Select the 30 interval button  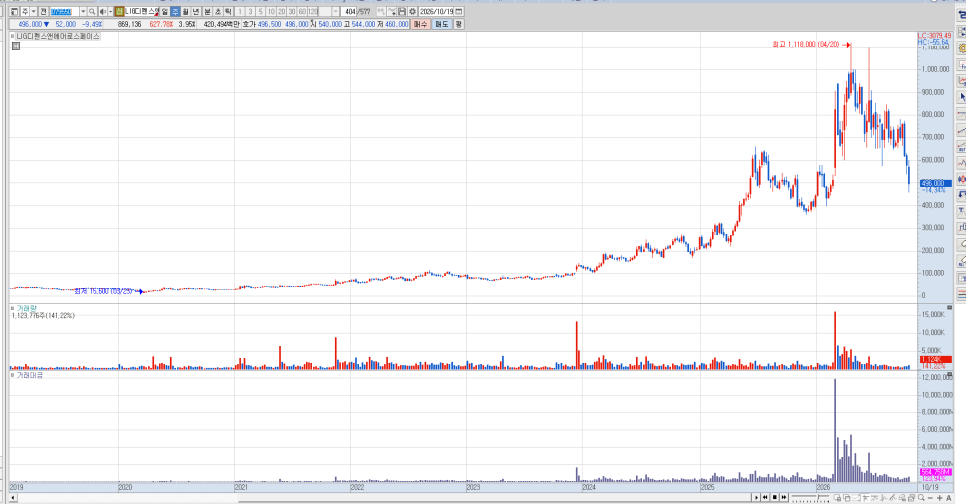coord(291,11)
